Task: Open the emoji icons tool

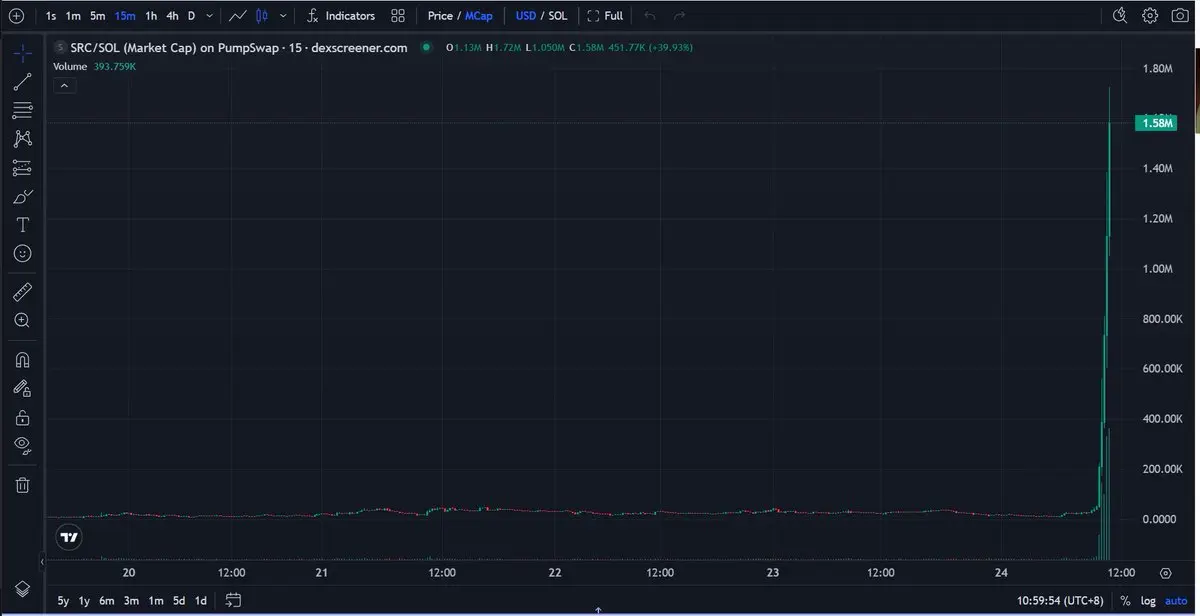Action: coord(22,254)
